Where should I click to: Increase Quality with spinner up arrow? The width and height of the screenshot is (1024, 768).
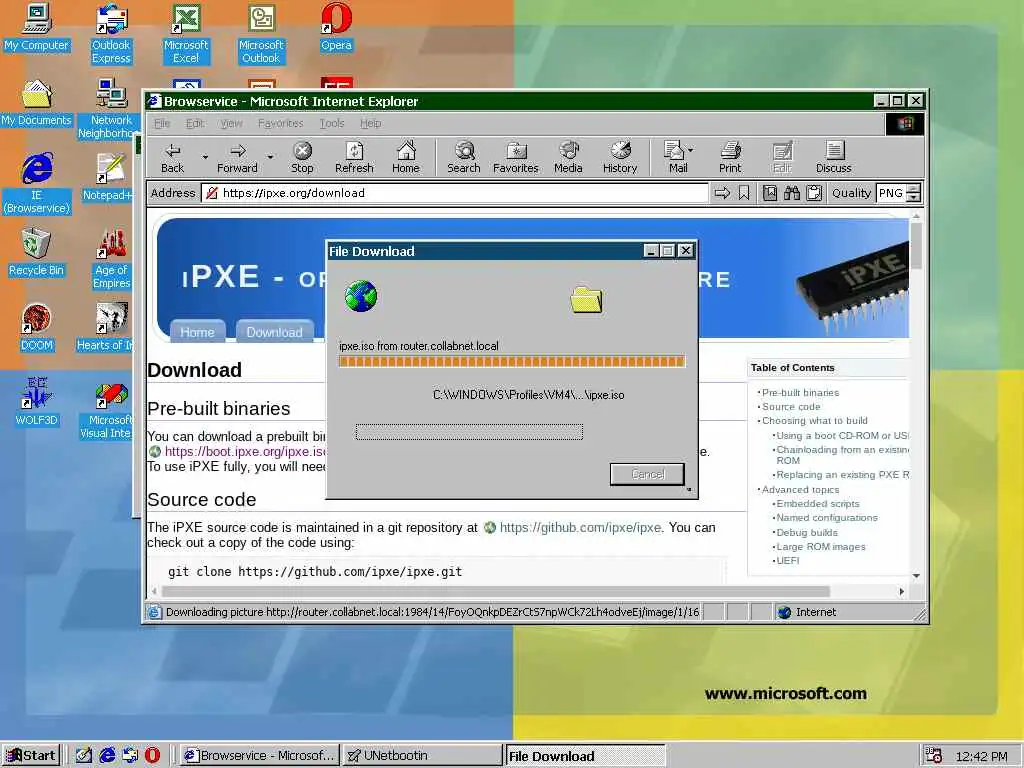(x=914, y=189)
